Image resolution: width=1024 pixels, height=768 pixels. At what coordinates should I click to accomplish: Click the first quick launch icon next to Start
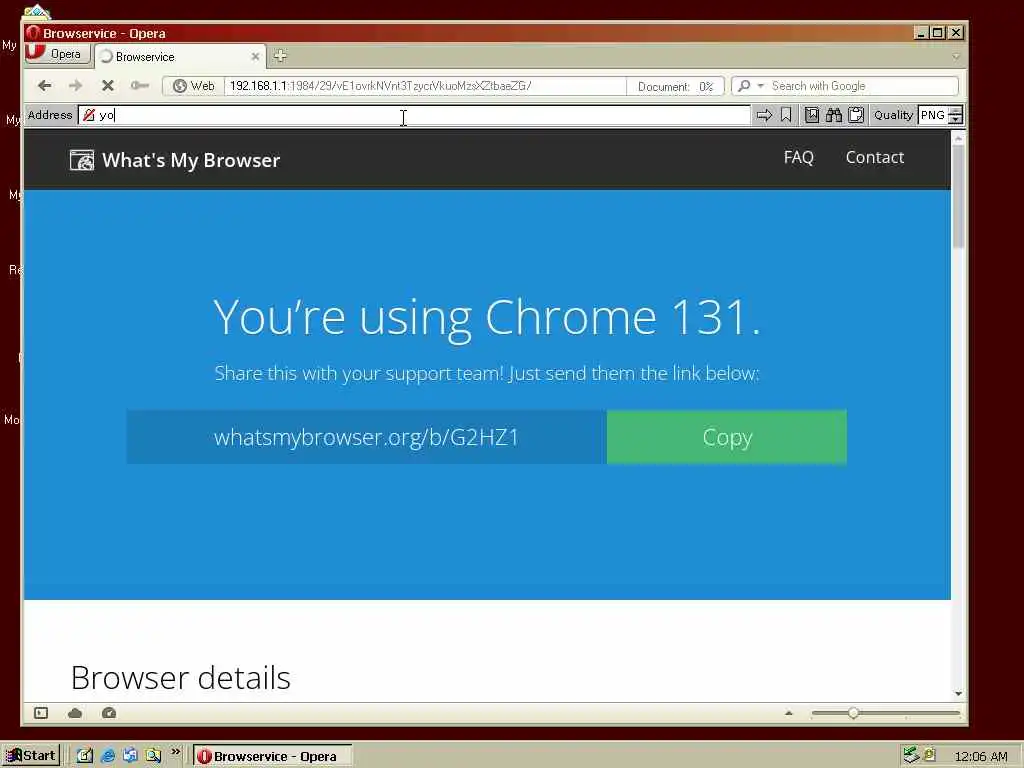[85, 756]
